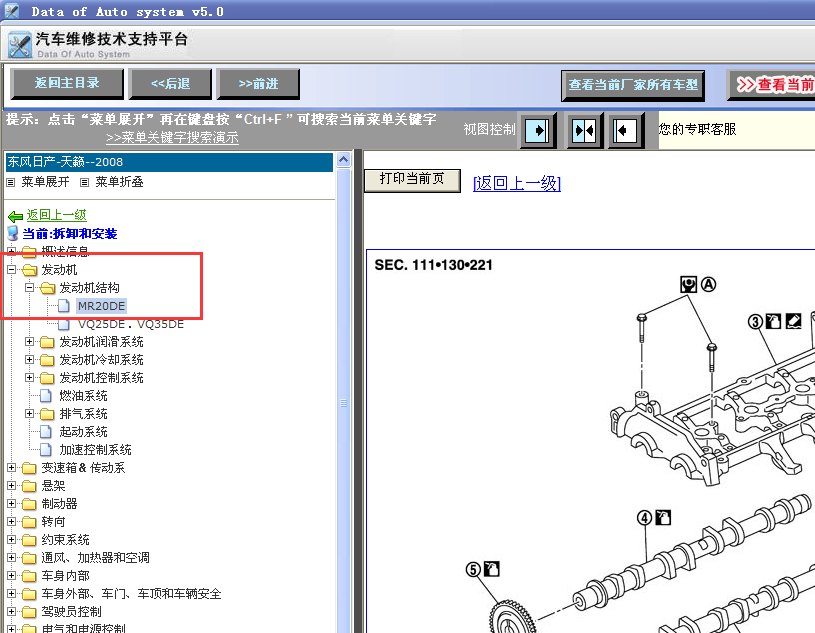Click the 菜单展开 expand-all icon
The height and width of the screenshot is (633, 815).
tap(10, 182)
